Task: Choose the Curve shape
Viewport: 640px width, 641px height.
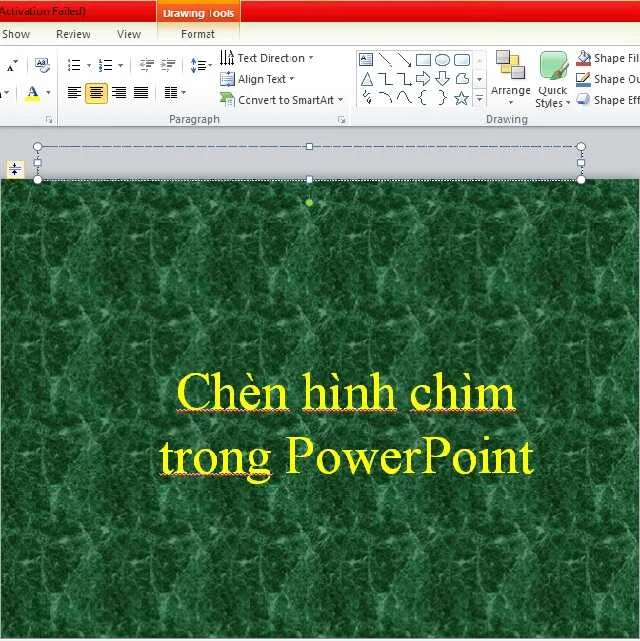Action: pos(404,98)
